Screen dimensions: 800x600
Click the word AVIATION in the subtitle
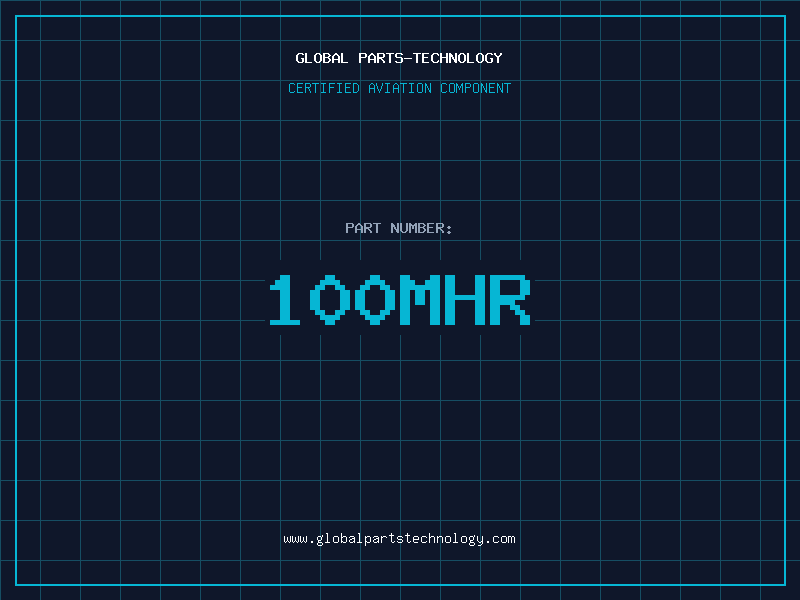click(x=399, y=88)
